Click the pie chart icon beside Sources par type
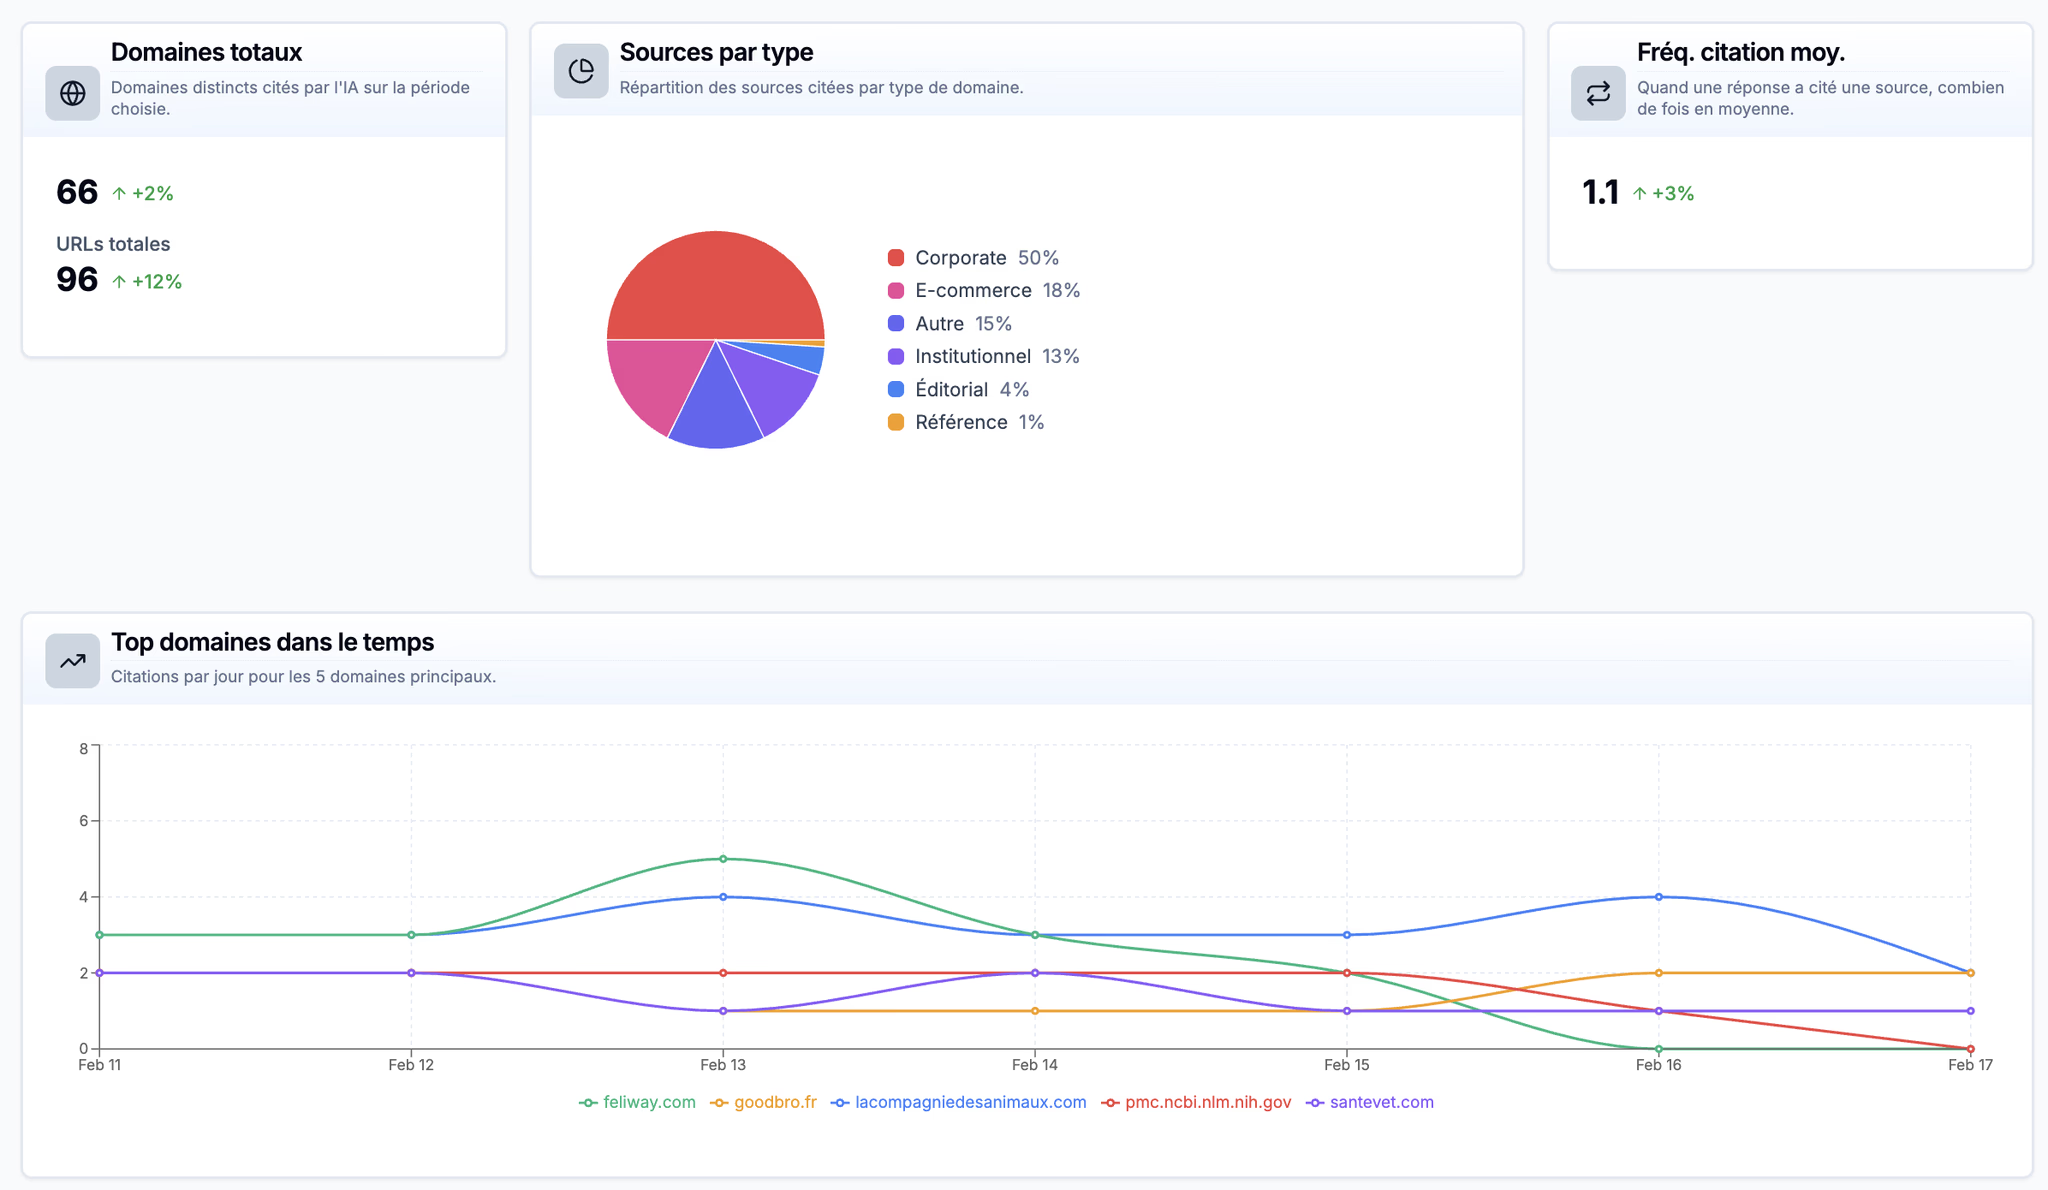Screen dimensions: 2048x1190 click(x=581, y=70)
